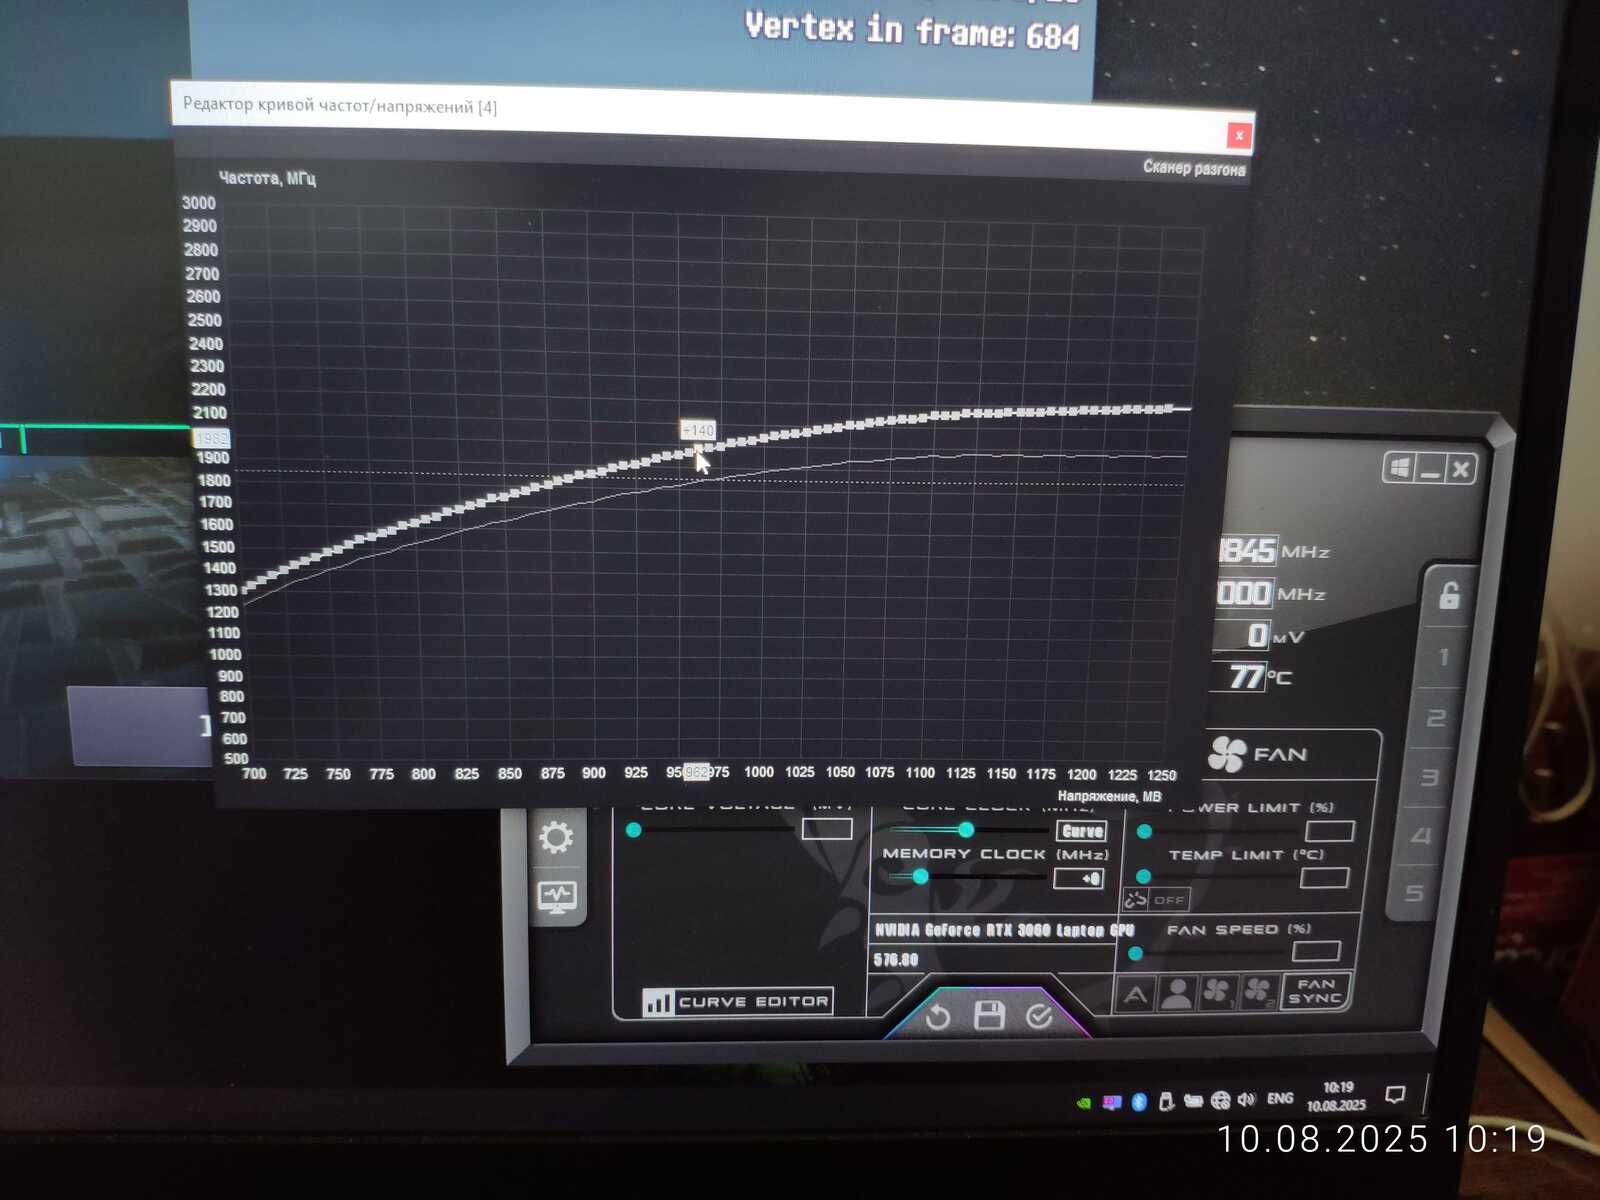Save profile with the floppy disk icon
Screen dimensions: 1600x1200
point(989,1015)
